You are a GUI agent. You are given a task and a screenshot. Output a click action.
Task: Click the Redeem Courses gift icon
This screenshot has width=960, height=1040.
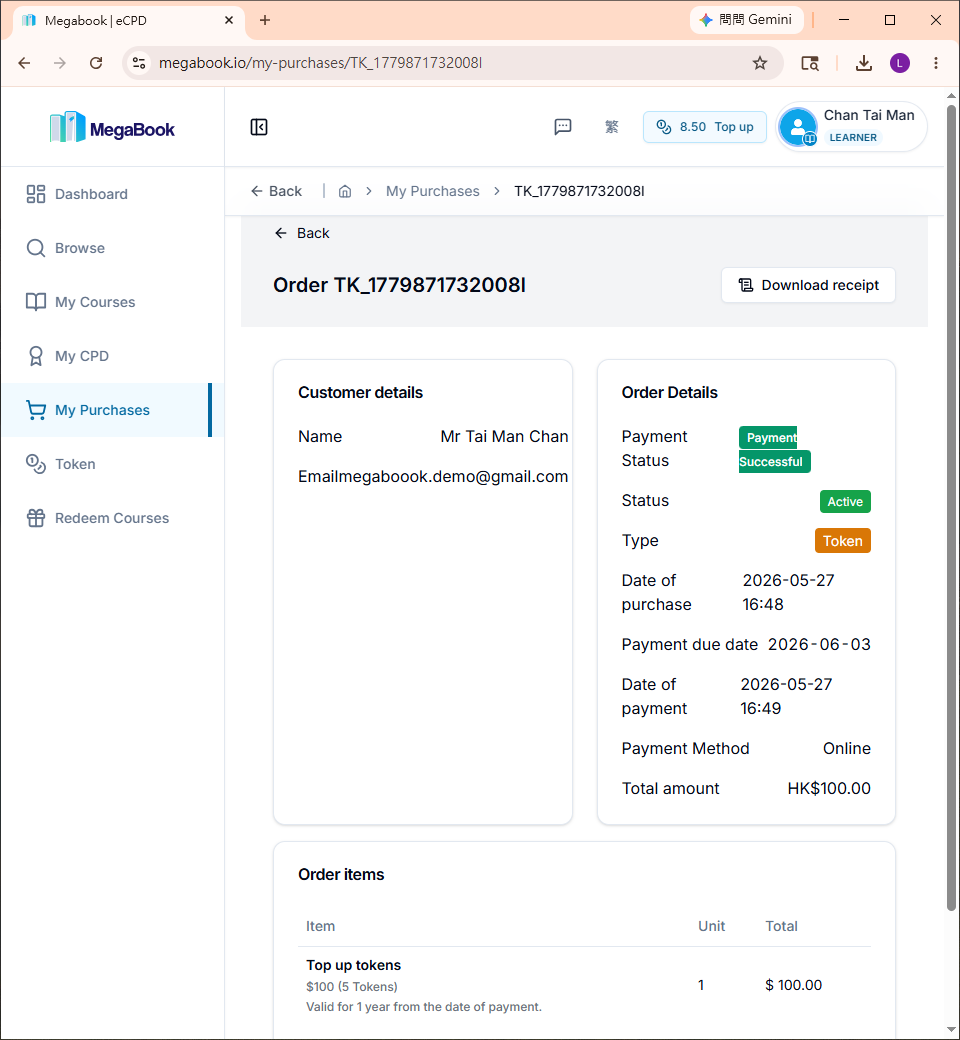tap(36, 518)
